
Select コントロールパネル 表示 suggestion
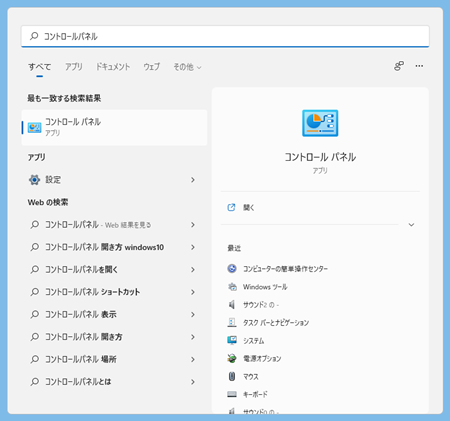point(114,314)
